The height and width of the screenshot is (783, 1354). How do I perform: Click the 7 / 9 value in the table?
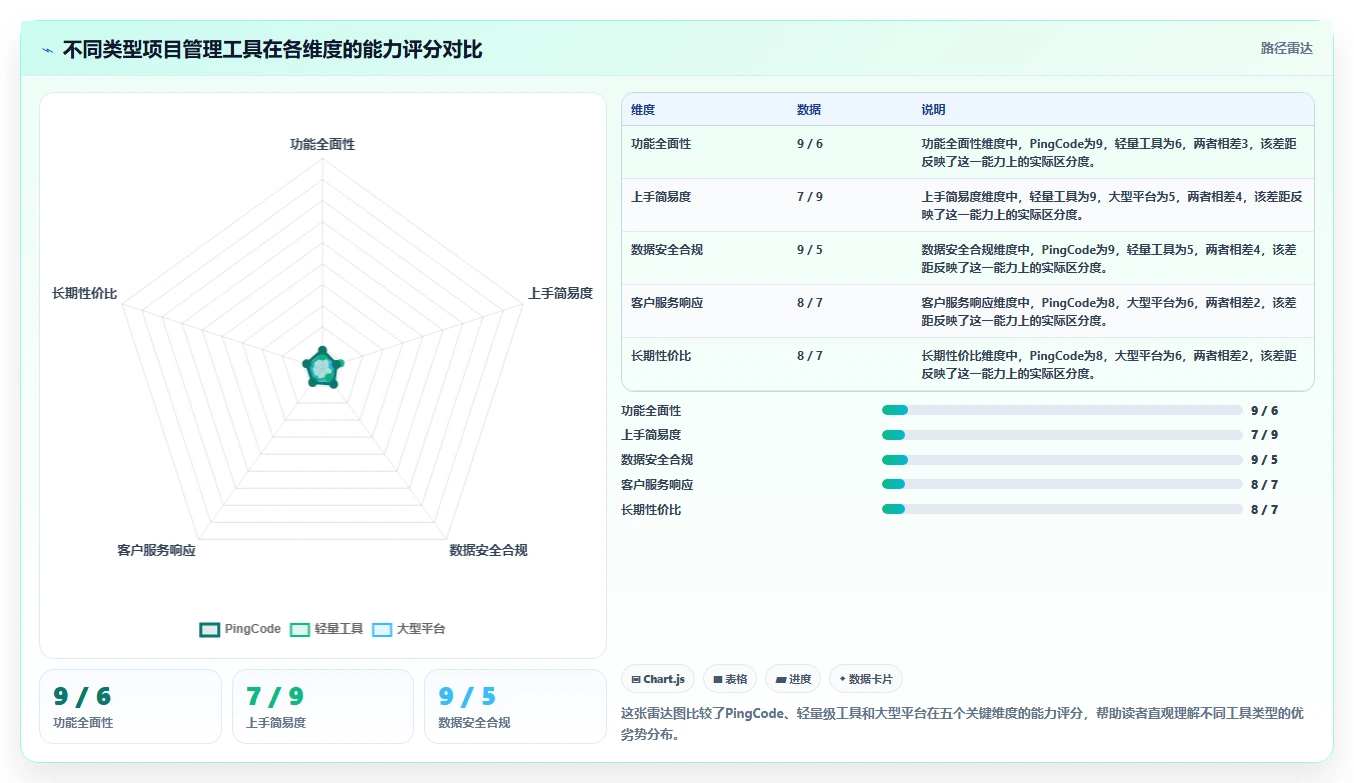pyautogui.click(x=810, y=197)
